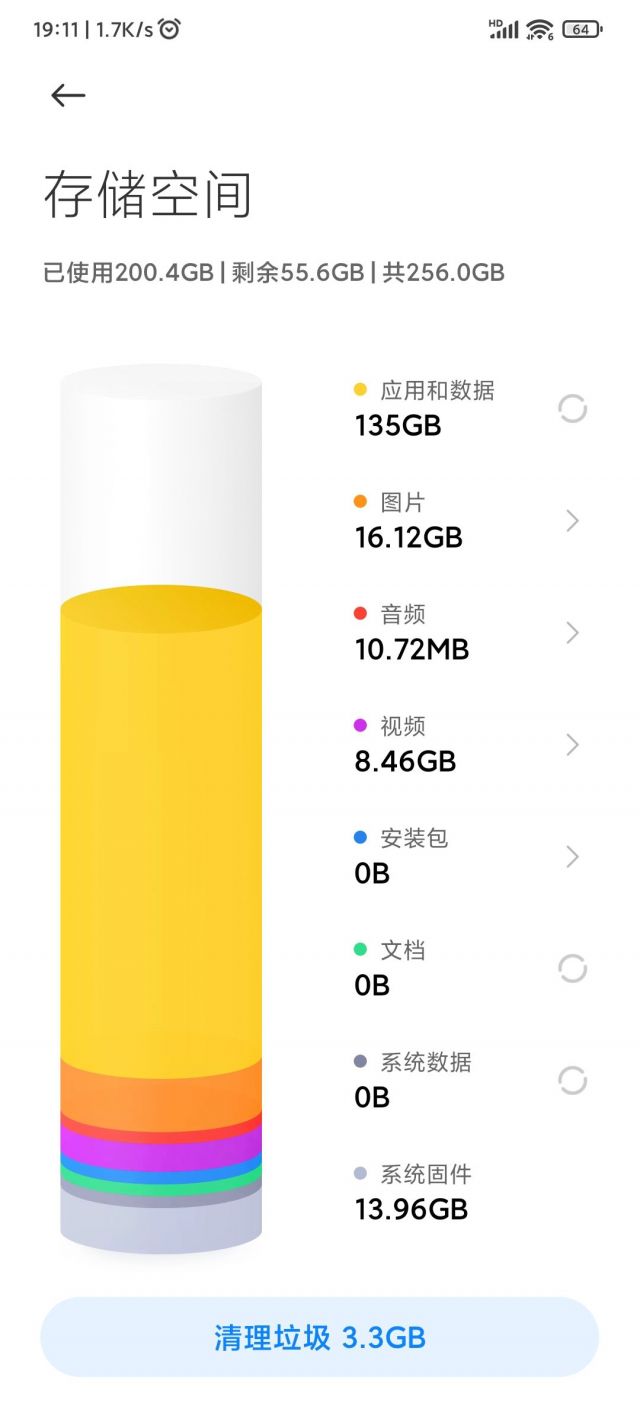Click the purple dot next to 视频
The height and width of the screenshot is (1422, 640).
pos(358,726)
